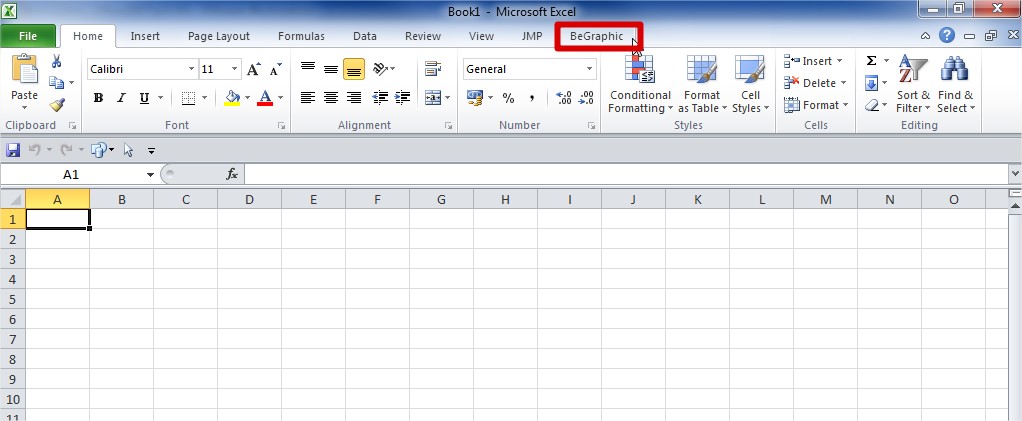Center text horizontally in the cell

pyautogui.click(x=331, y=98)
